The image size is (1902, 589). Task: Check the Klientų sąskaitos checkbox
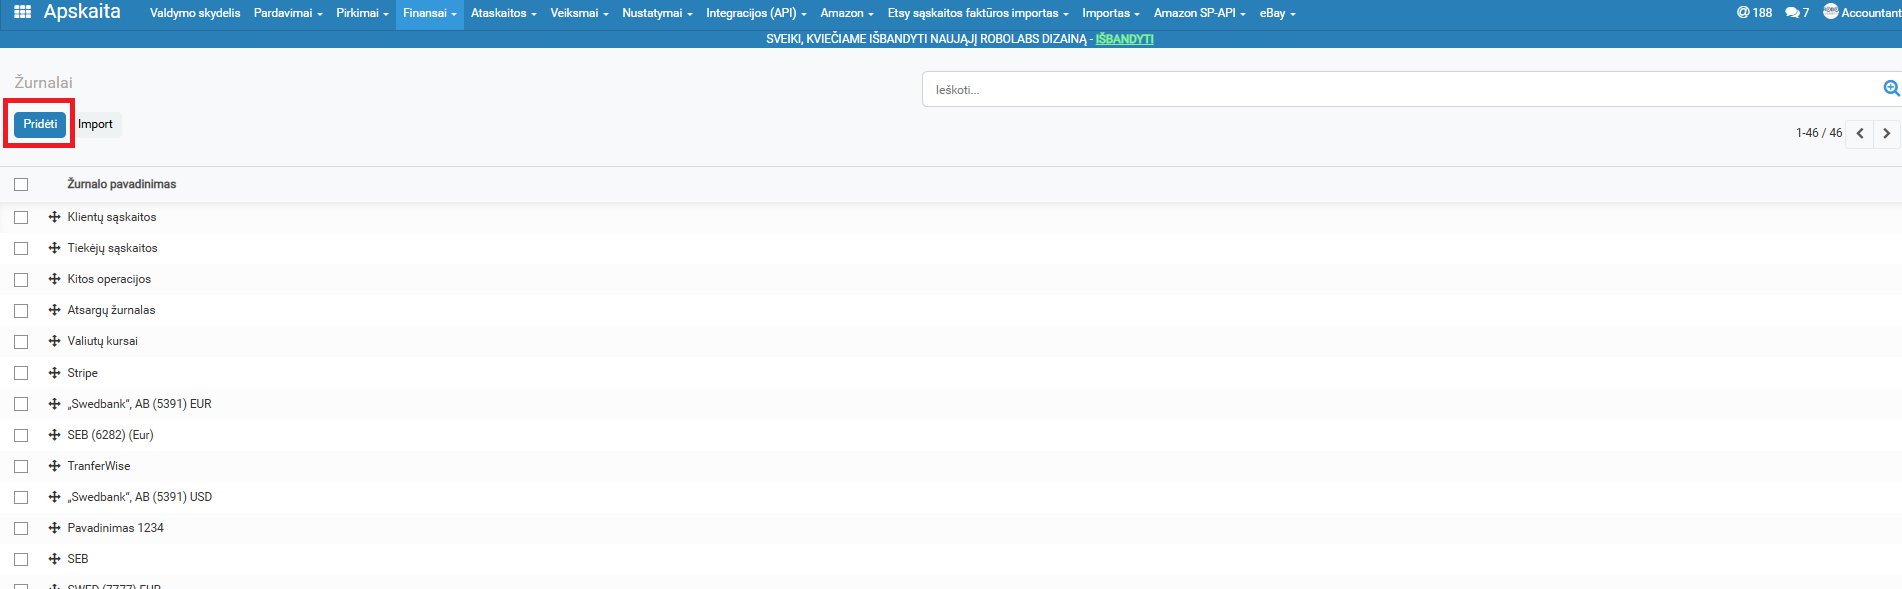21,217
